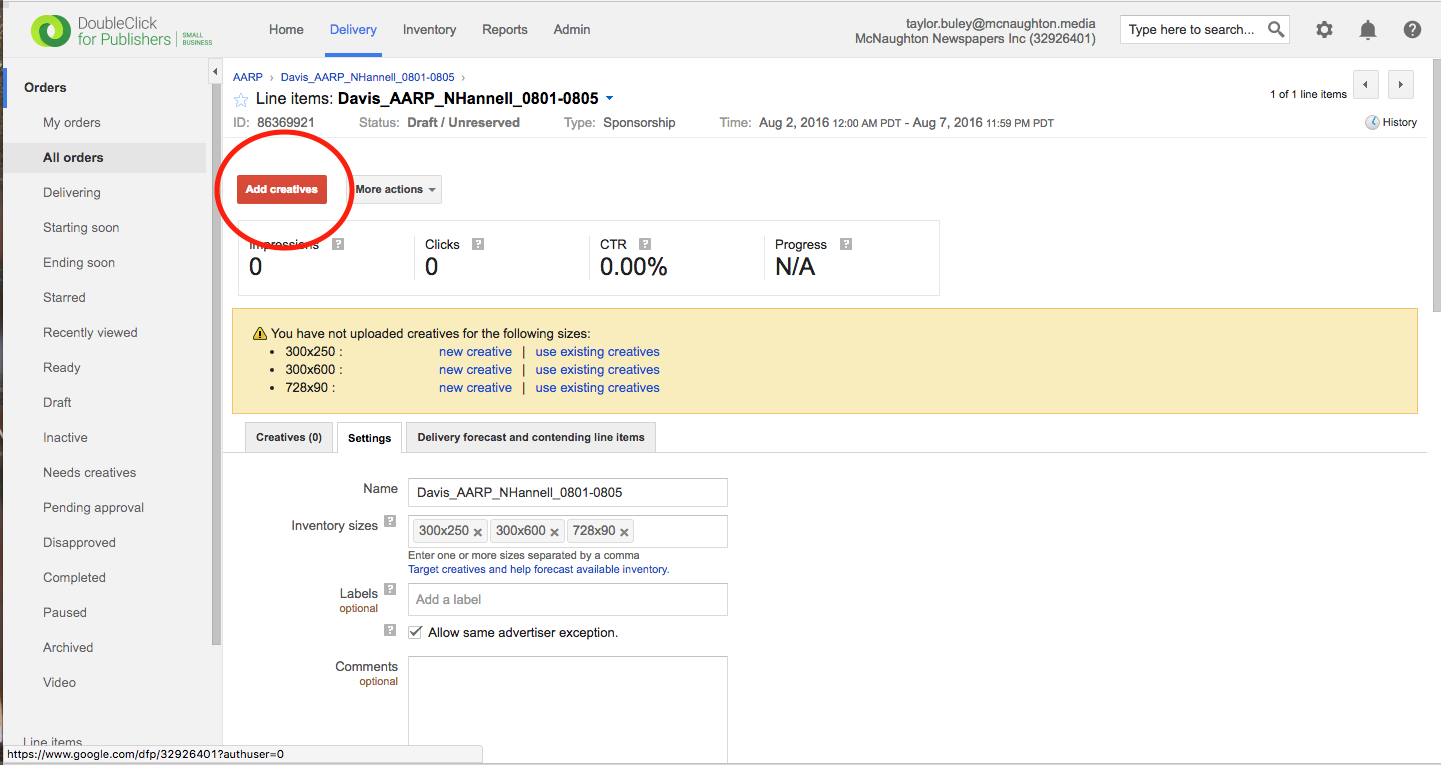This screenshot has width=1441, height=765.
Task: Open the settings gear icon
Action: [x=1324, y=29]
